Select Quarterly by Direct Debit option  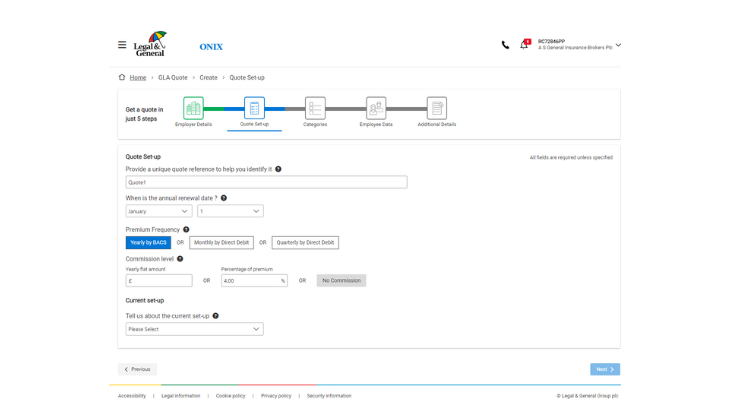click(x=305, y=243)
